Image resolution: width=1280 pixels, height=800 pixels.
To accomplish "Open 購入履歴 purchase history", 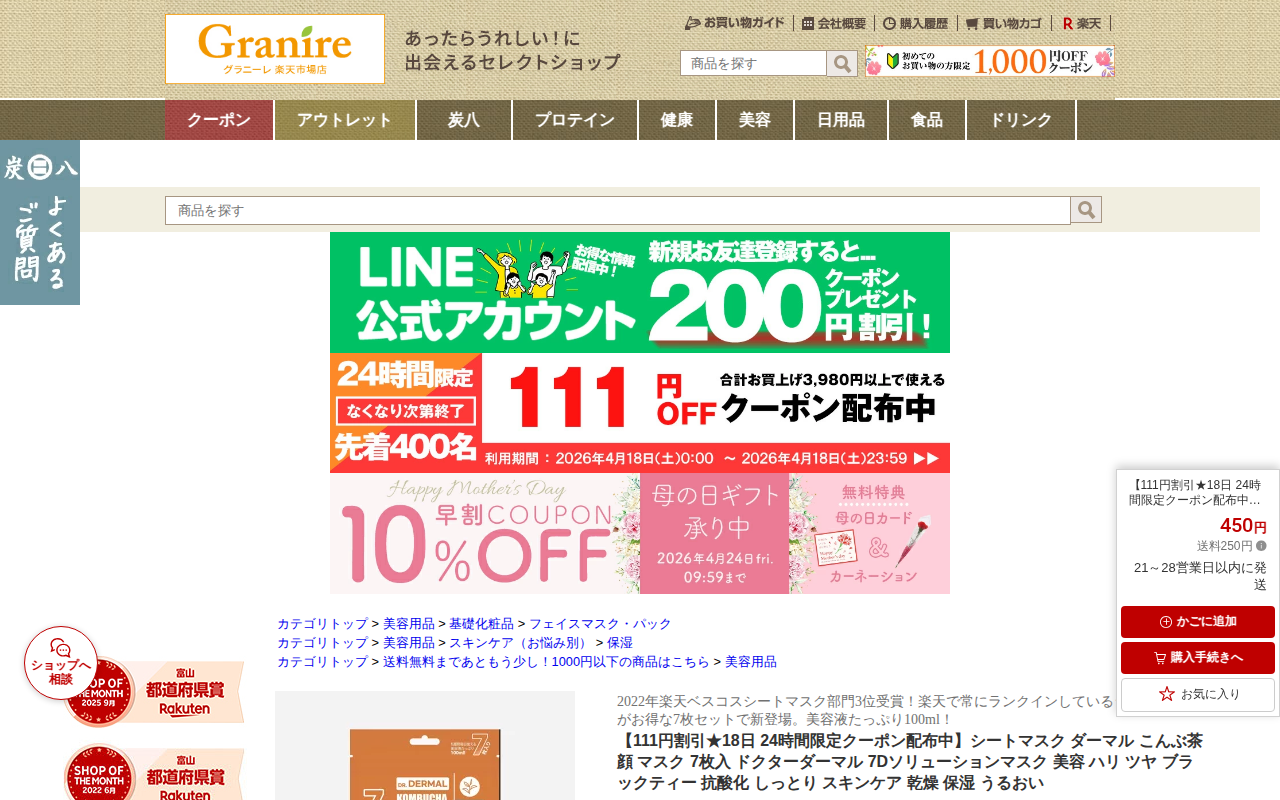I will pyautogui.click(x=915, y=23).
